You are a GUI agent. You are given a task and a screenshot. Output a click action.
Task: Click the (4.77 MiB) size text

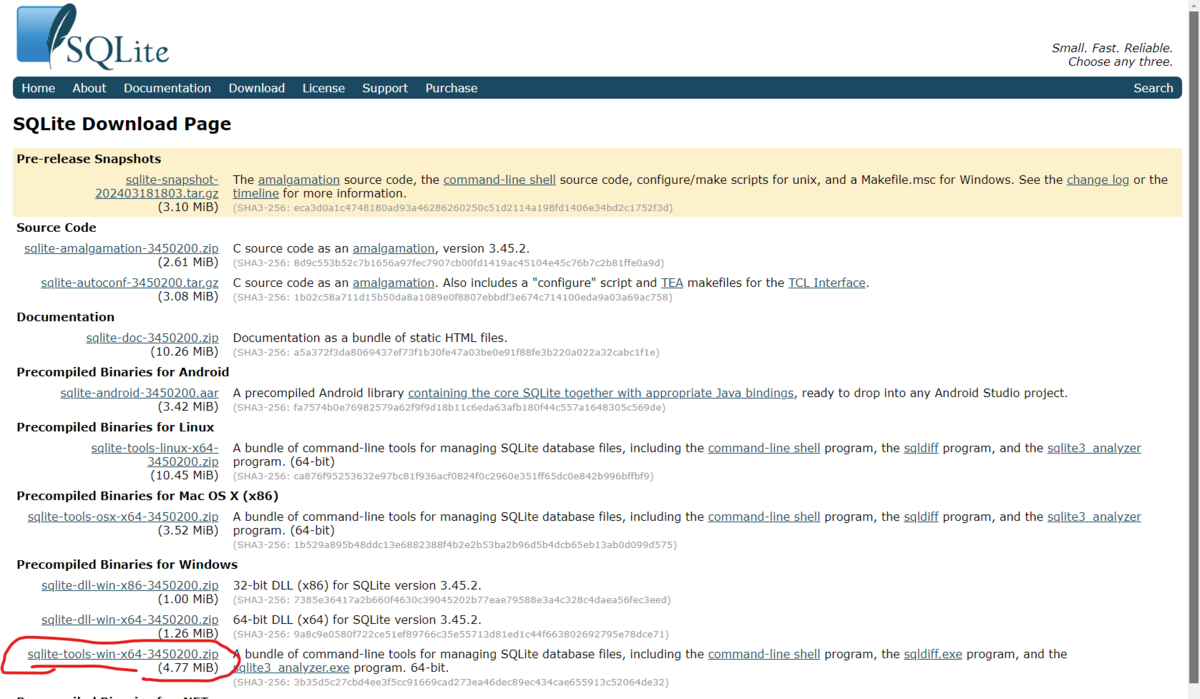pos(188,668)
